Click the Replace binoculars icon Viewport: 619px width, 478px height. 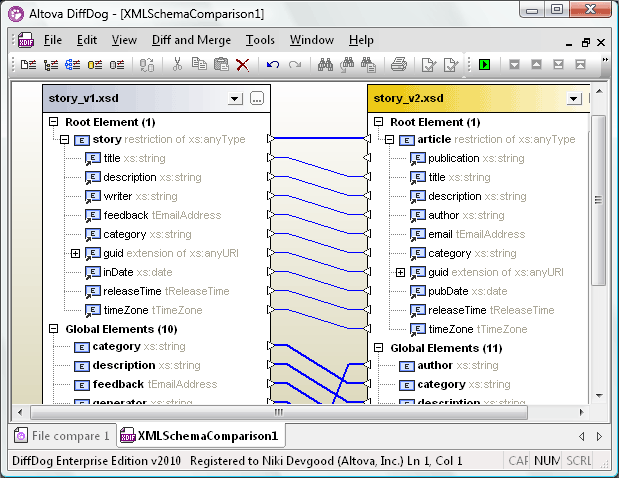[368, 64]
